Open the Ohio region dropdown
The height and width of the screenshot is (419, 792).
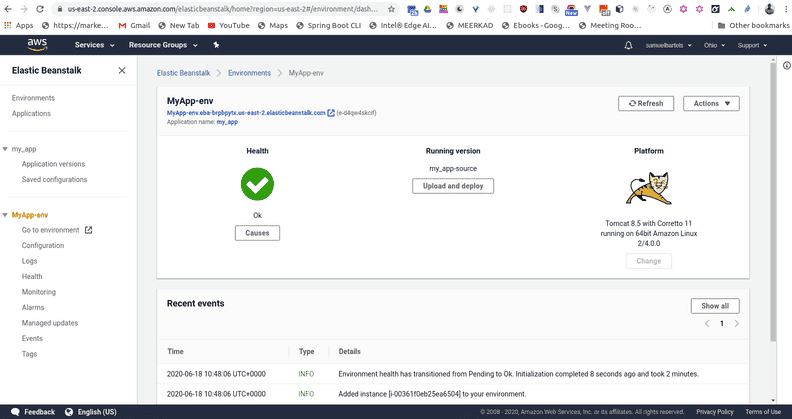tap(714, 45)
